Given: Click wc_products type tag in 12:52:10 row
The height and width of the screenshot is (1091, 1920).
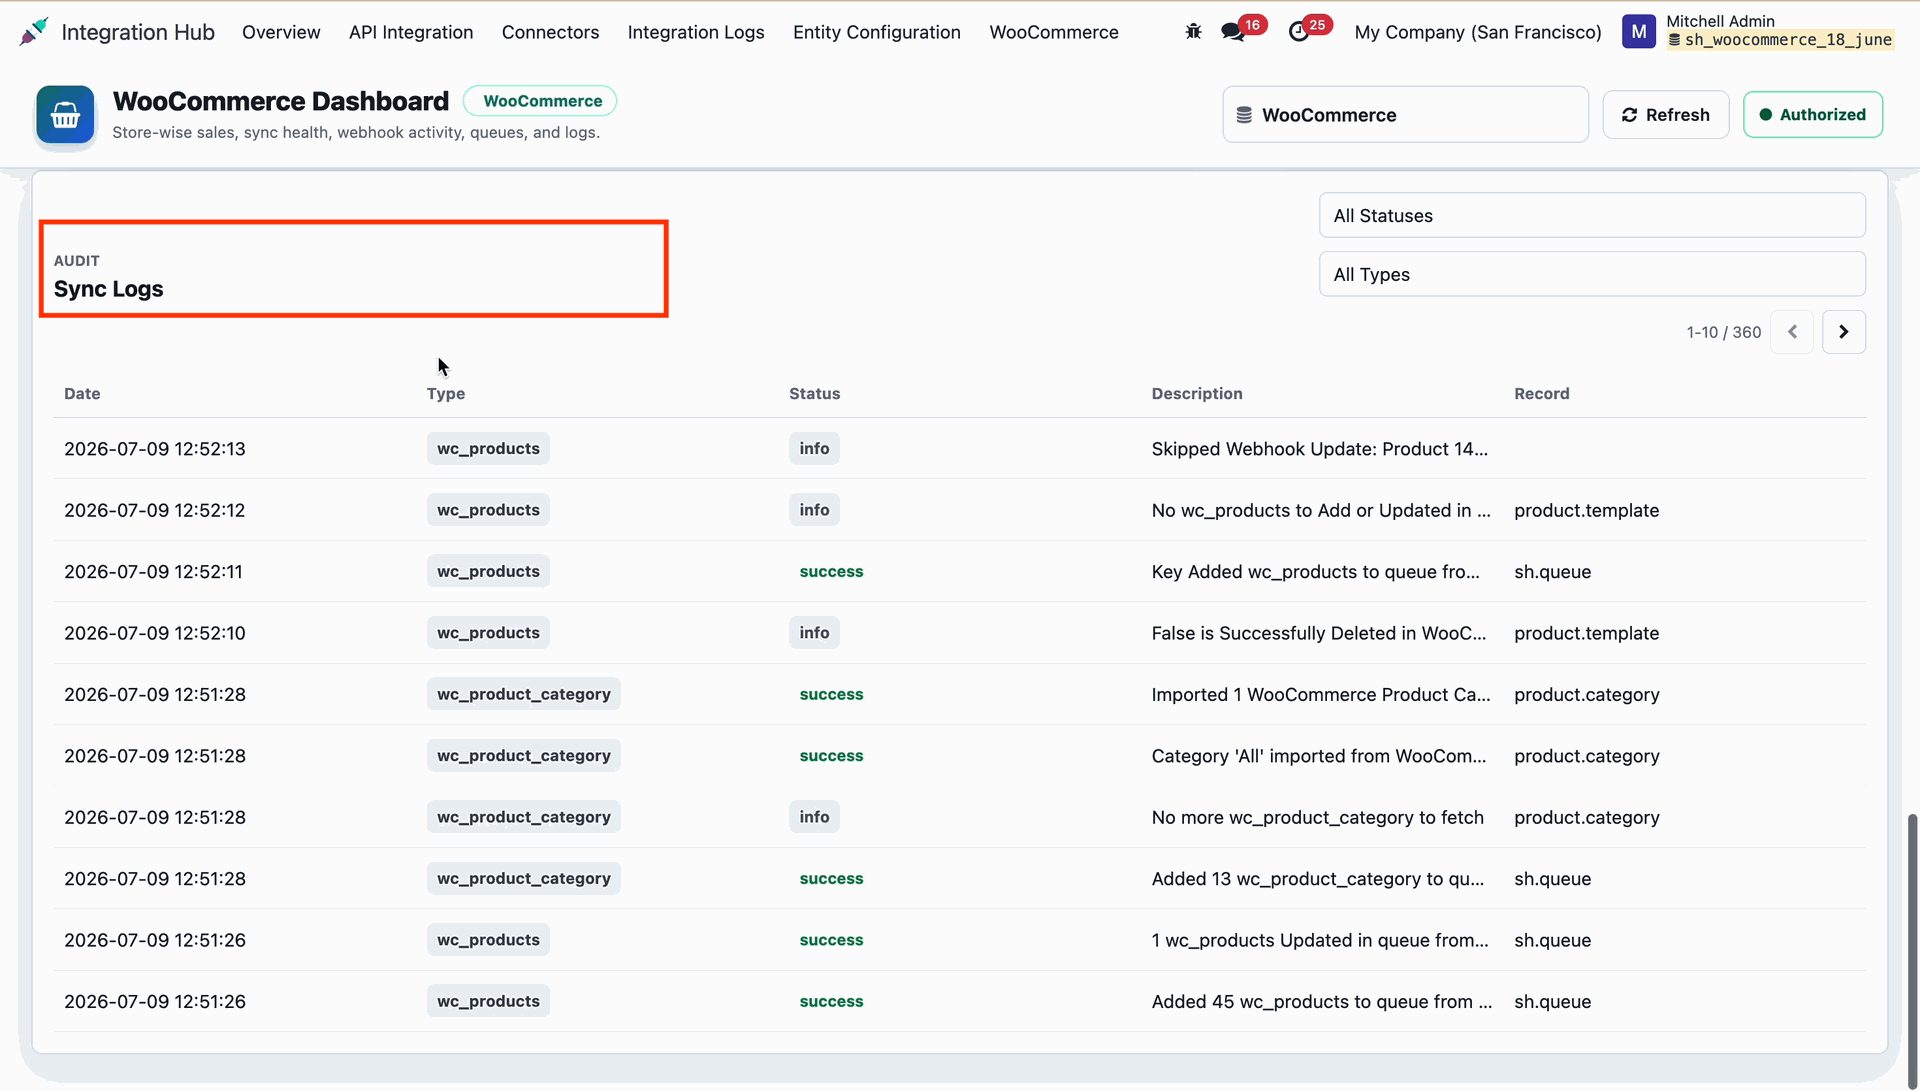Looking at the screenshot, I should (488, 633).
